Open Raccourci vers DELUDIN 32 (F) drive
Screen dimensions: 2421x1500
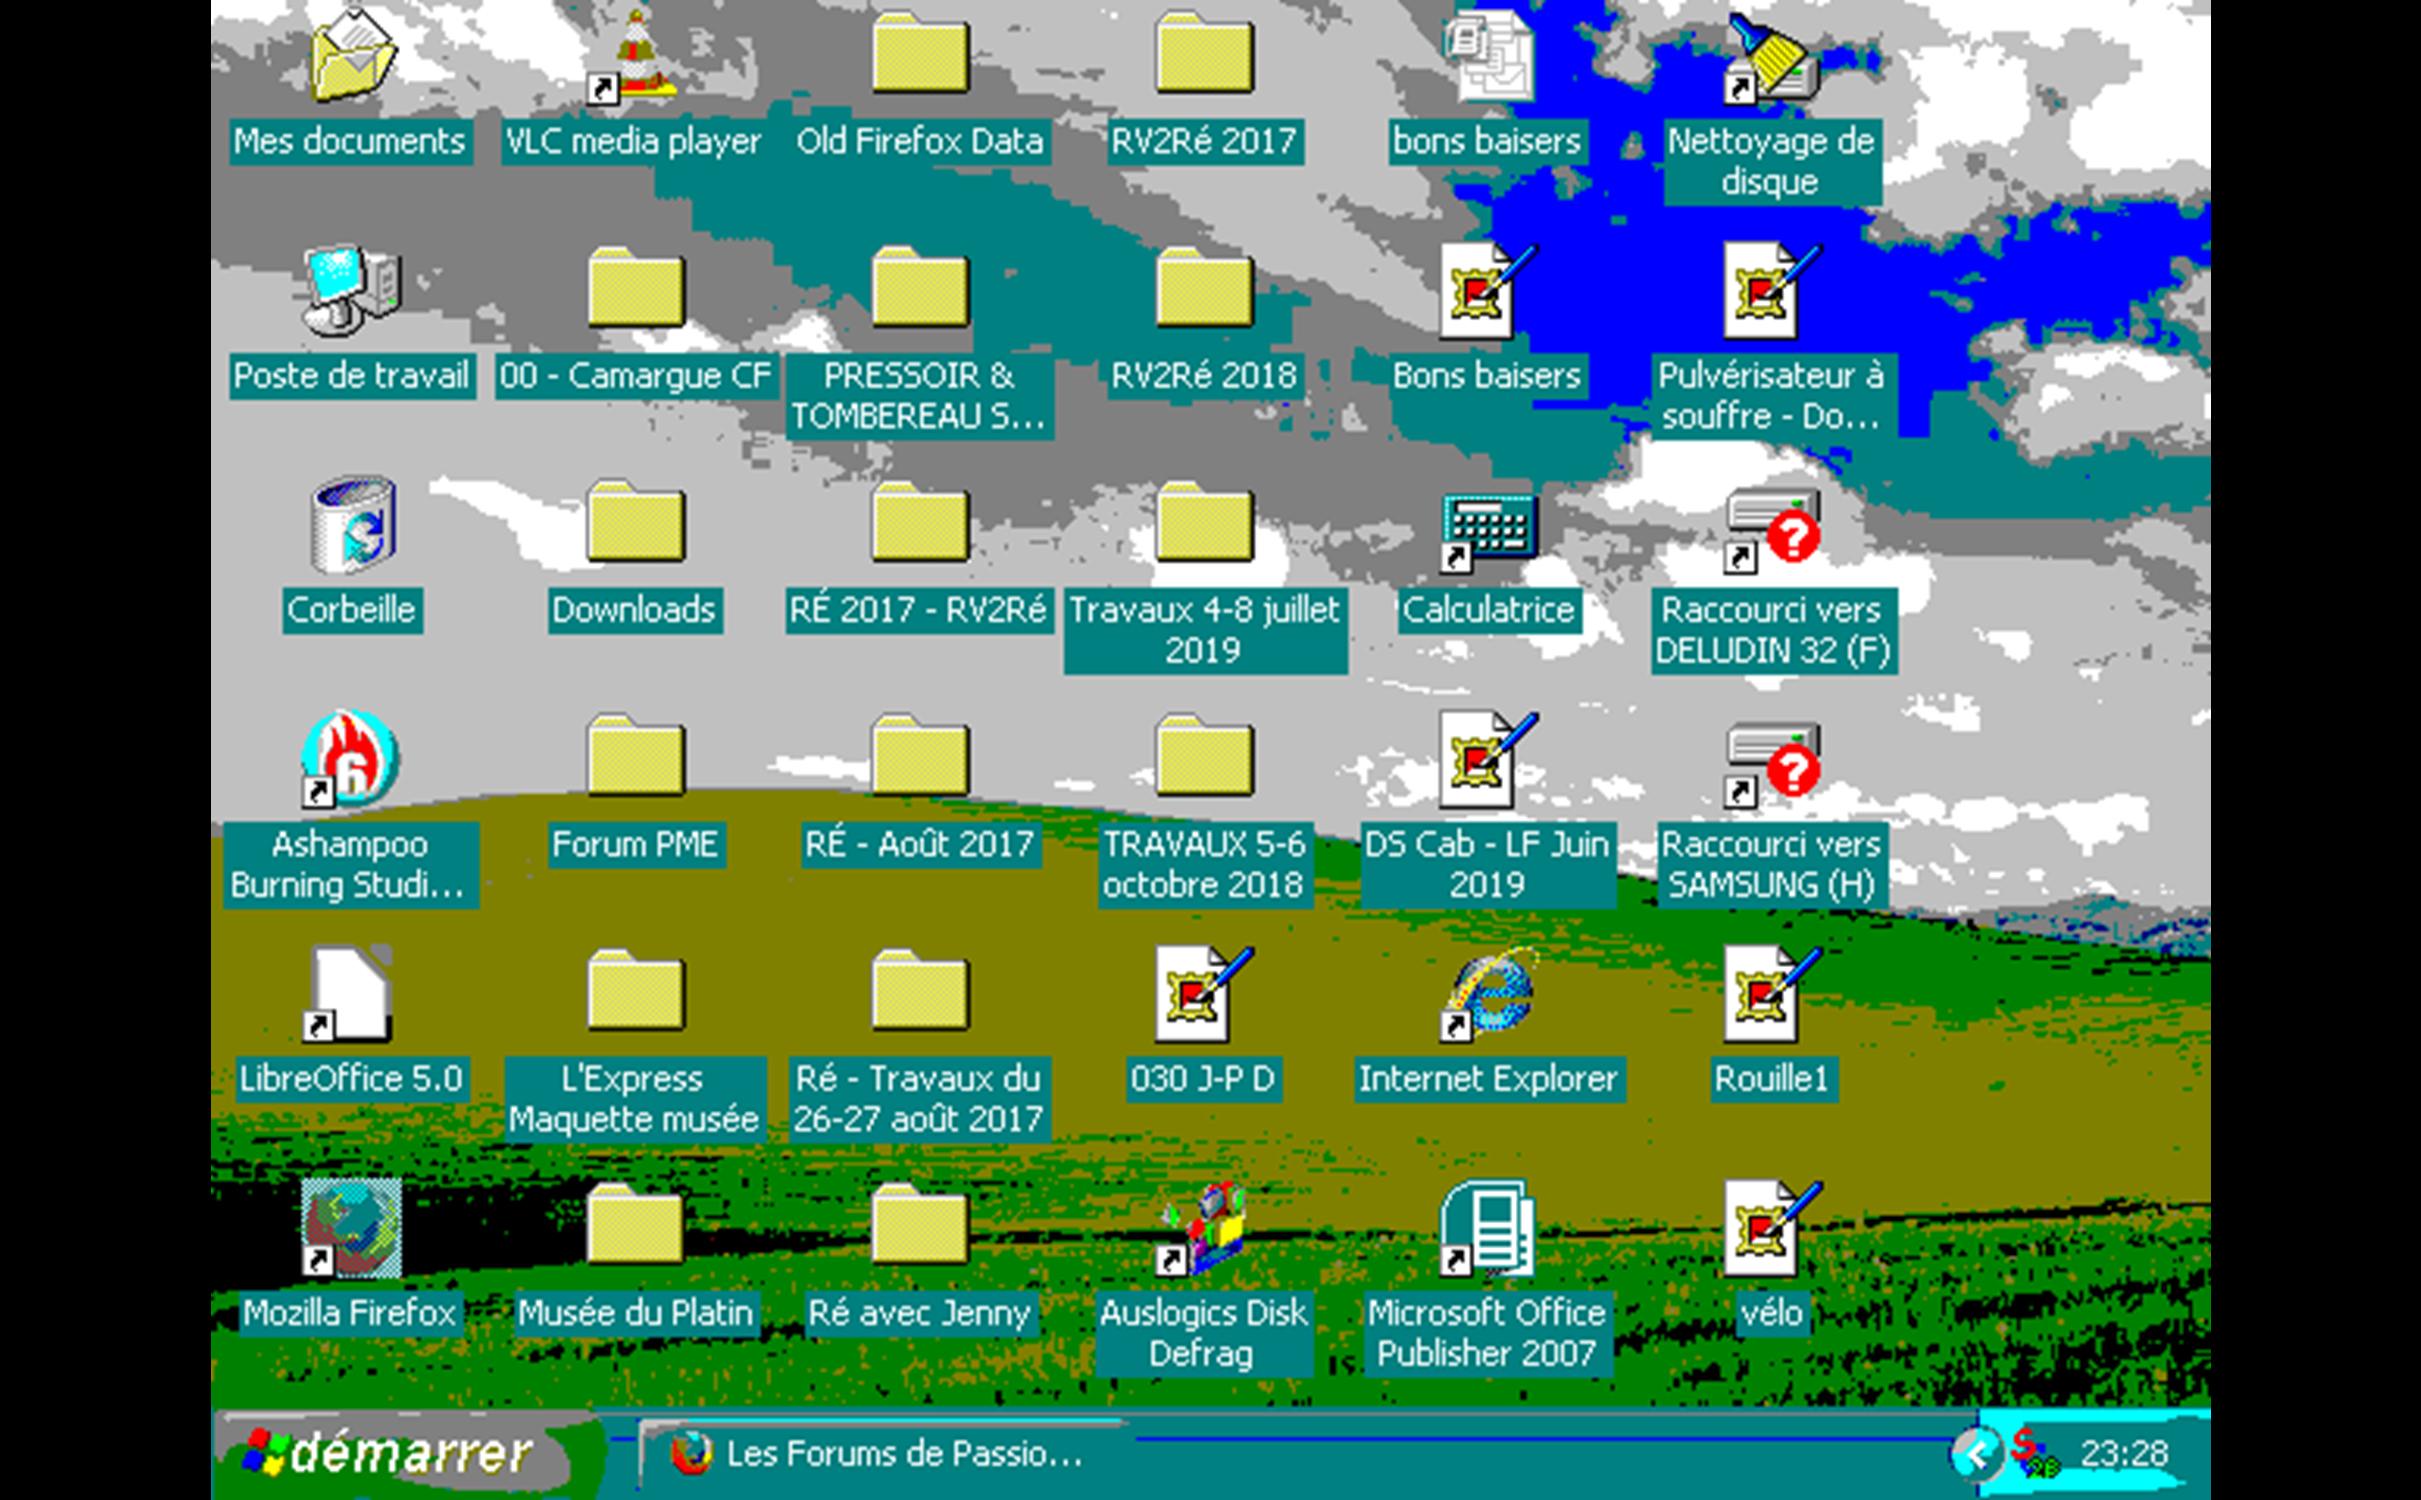pos(1771,529)
